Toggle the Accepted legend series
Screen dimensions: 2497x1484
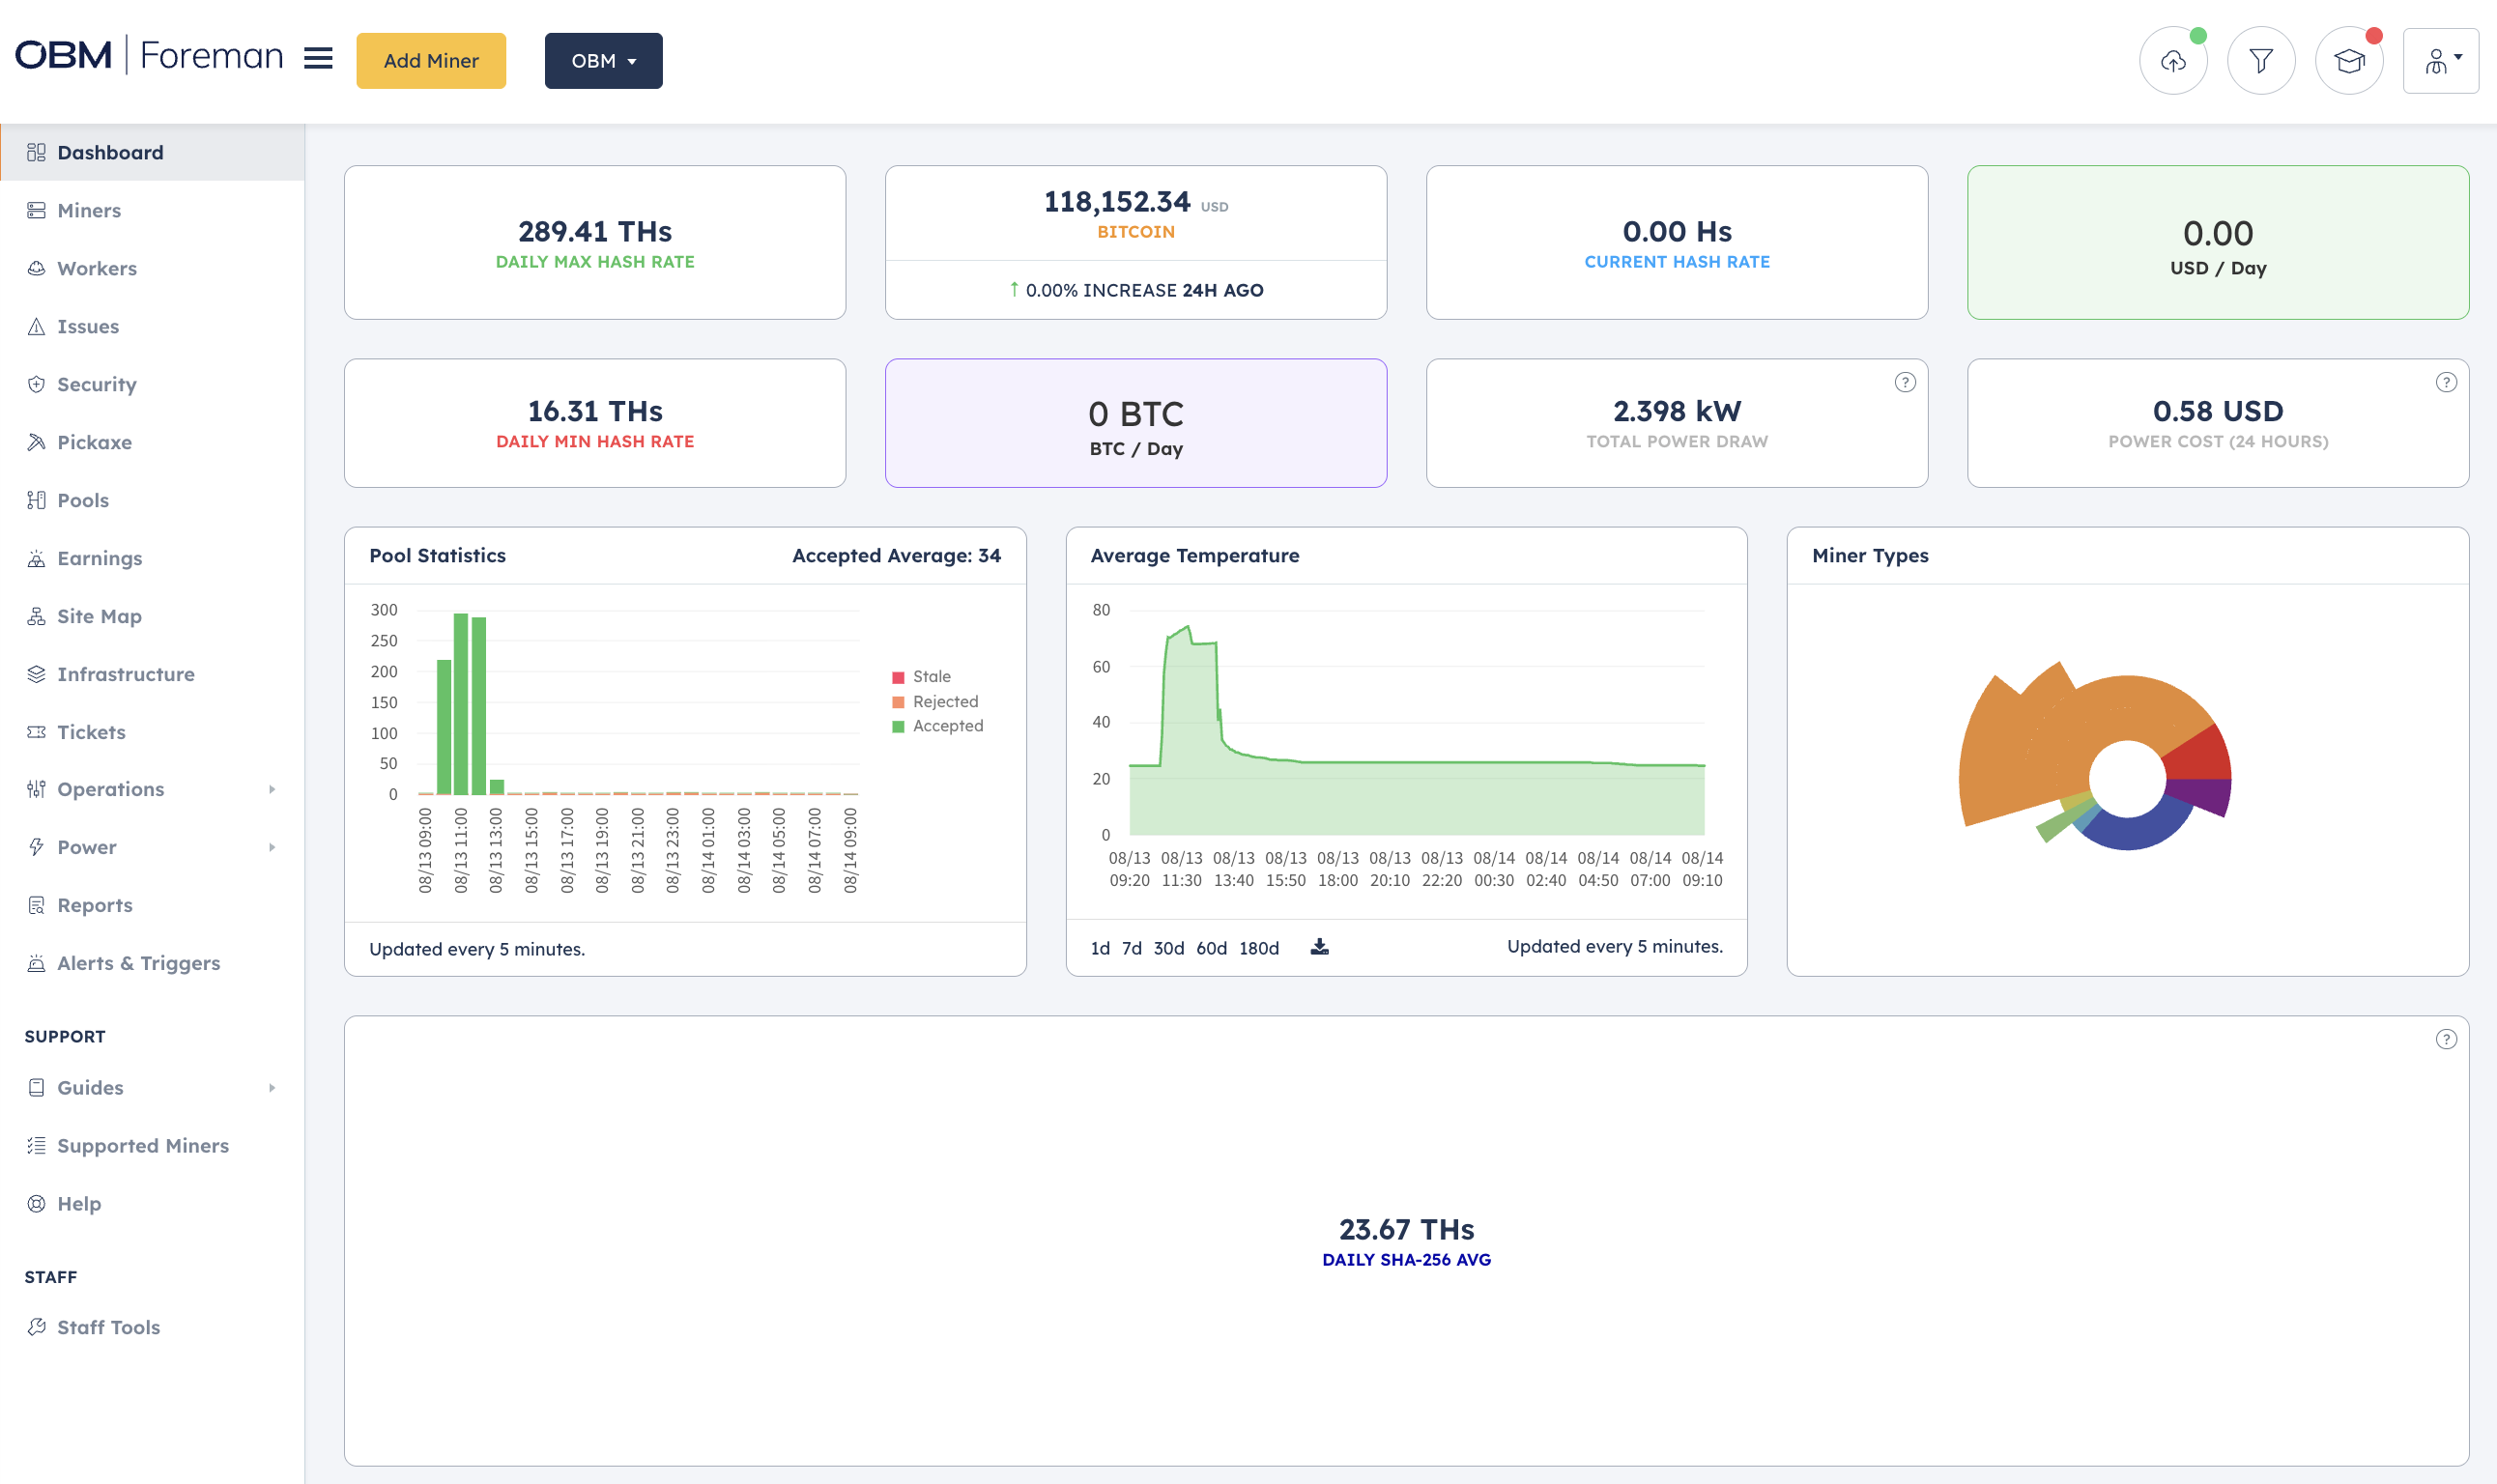(x=937, y=726)
